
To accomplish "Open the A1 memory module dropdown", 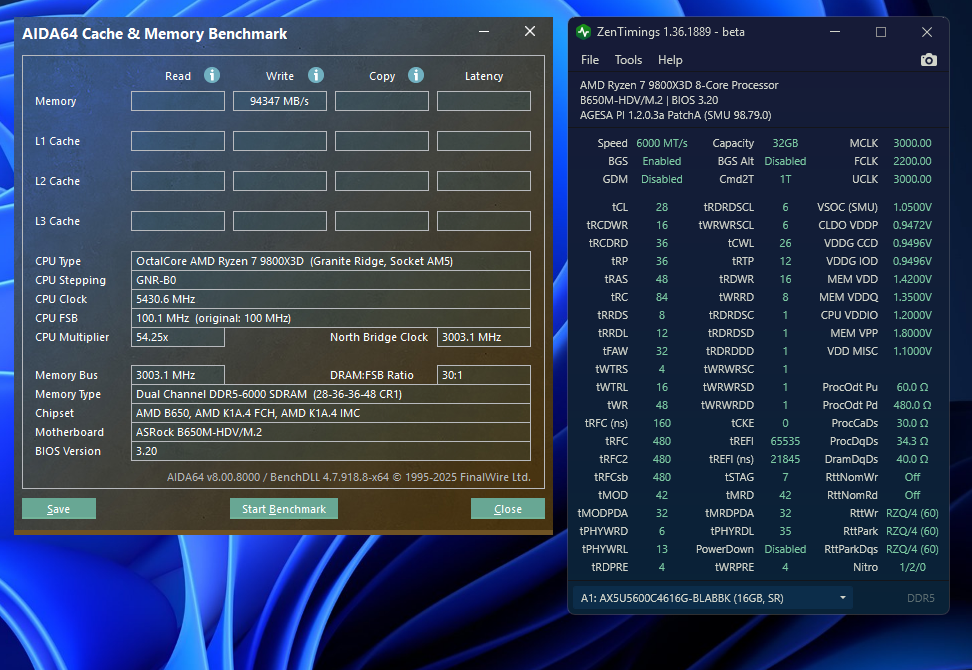I will pos(713,597).
